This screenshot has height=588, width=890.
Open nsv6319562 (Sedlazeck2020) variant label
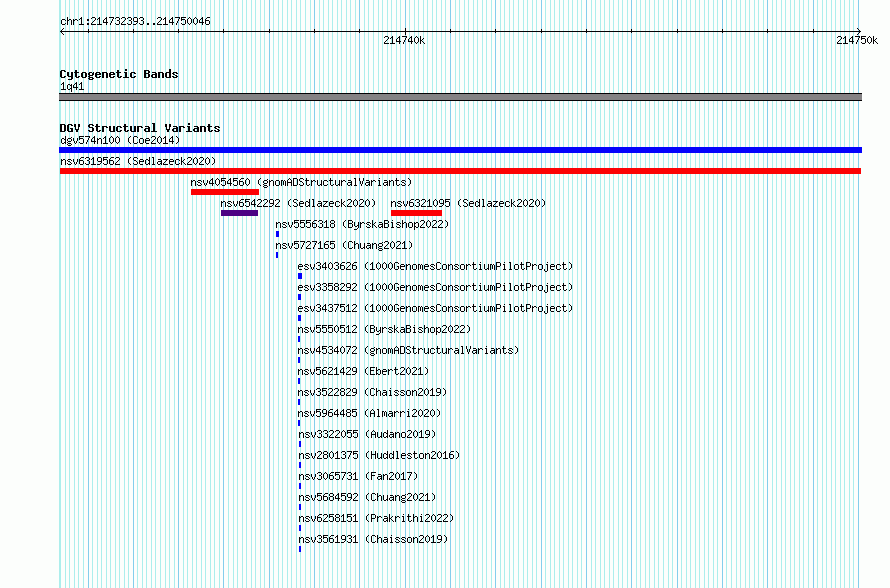(x=138, y=161)
